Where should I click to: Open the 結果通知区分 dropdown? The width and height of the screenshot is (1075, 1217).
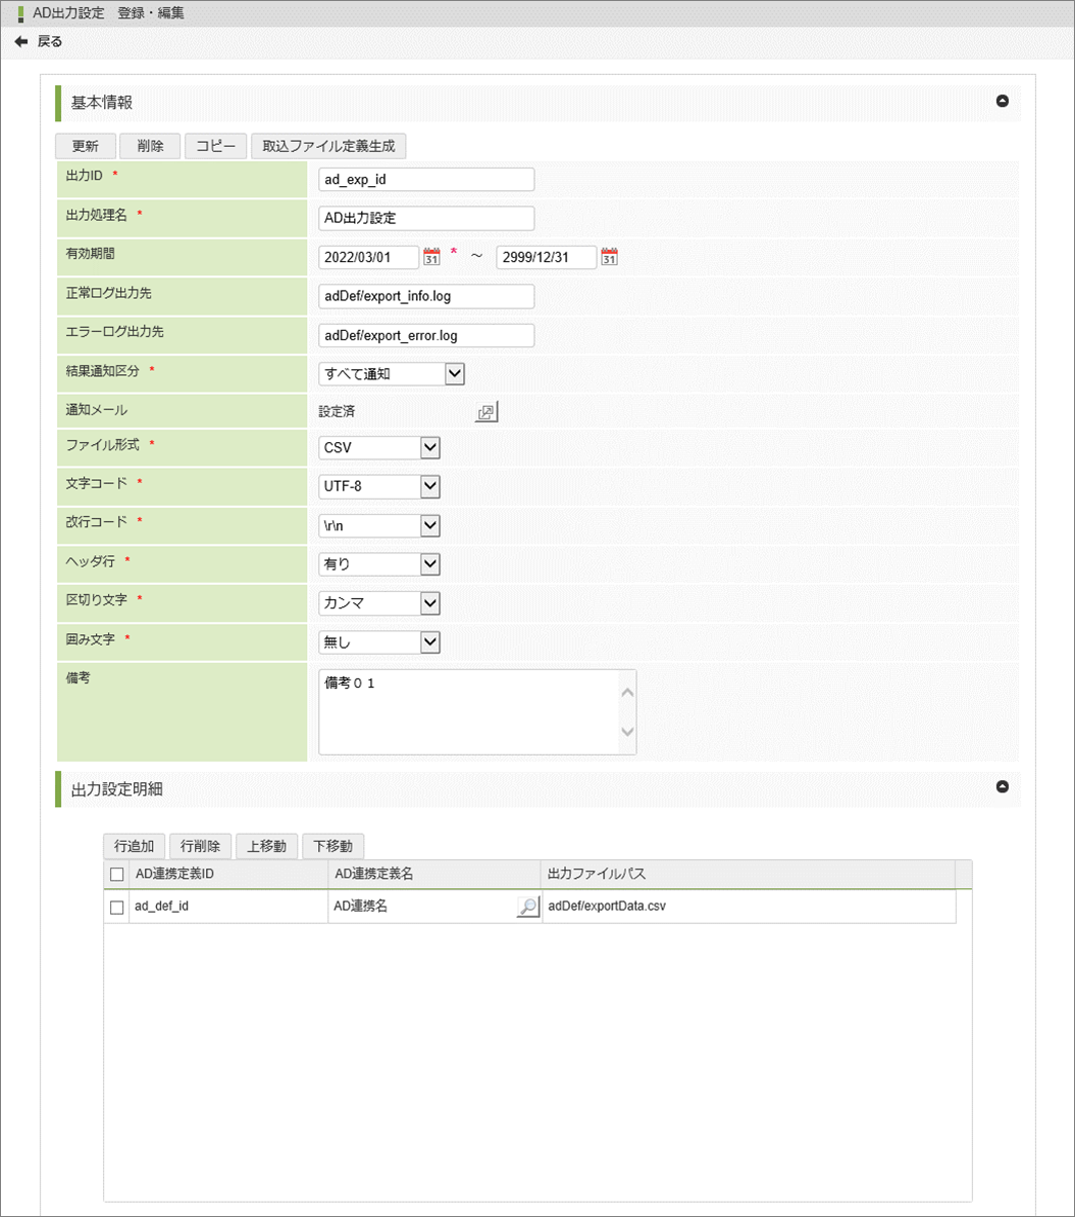(454, 374)
